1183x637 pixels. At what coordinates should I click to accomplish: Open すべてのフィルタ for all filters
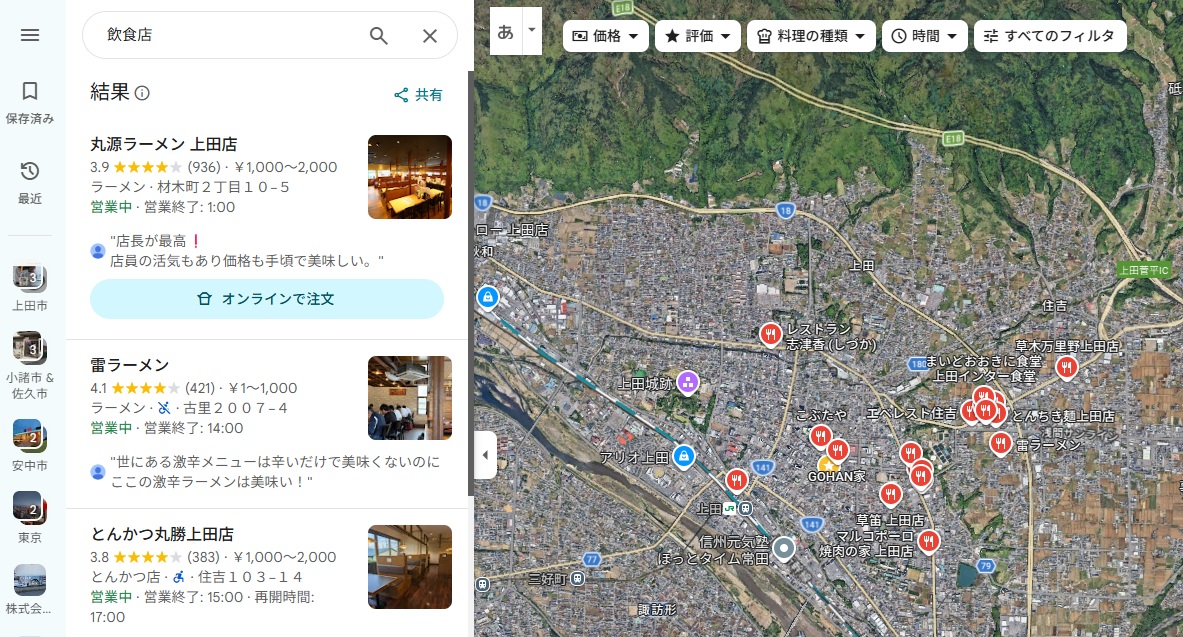click(x=1049, y=35)
